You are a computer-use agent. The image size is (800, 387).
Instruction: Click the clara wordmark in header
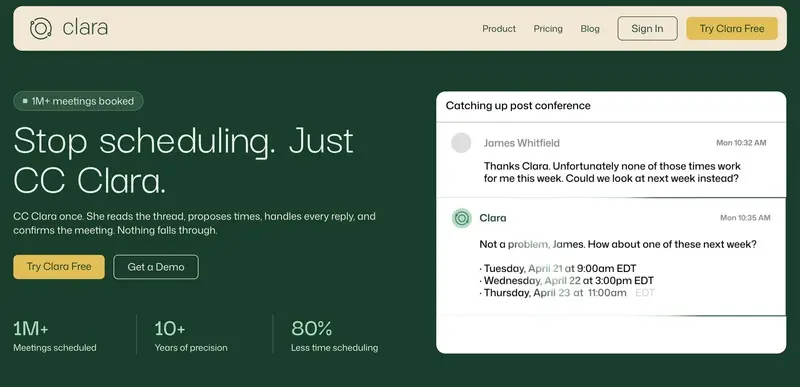pos(85,28)
